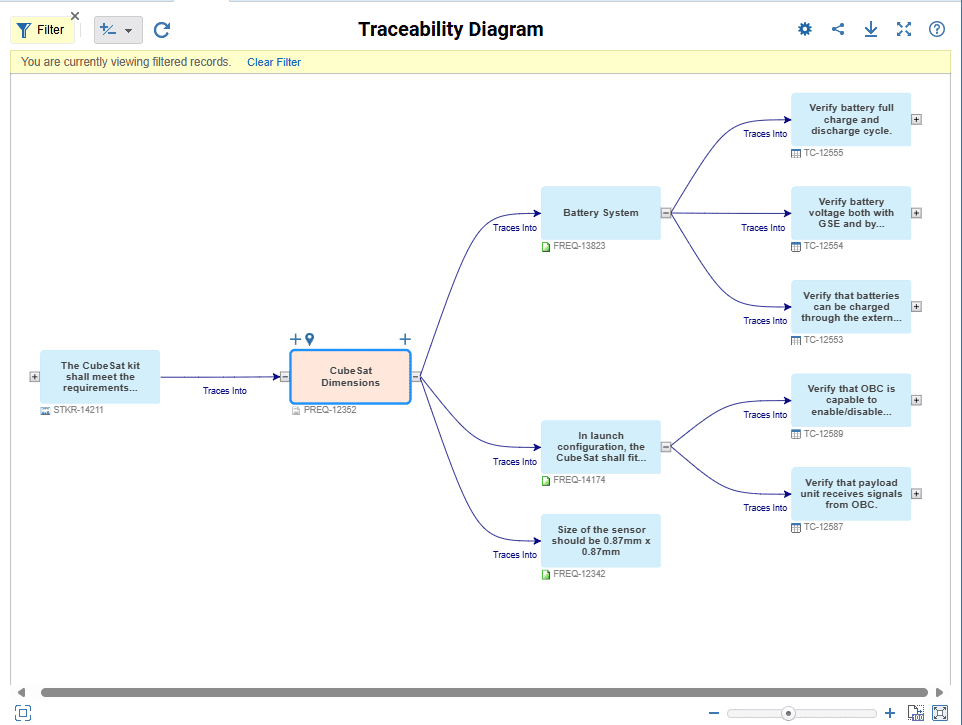Open the diagram settings gear

pyautogui.click(x=805, y=29)
